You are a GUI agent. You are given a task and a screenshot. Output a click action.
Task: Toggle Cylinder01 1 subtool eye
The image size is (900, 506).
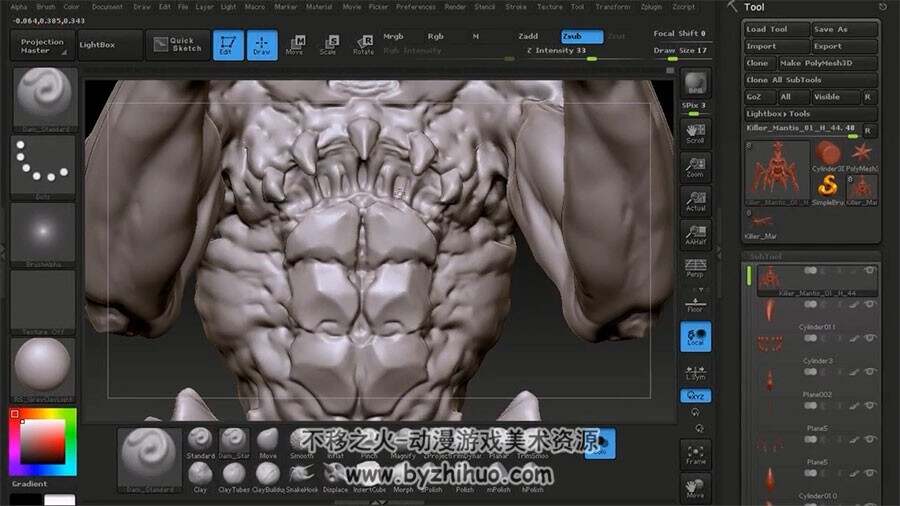point(870,305)
